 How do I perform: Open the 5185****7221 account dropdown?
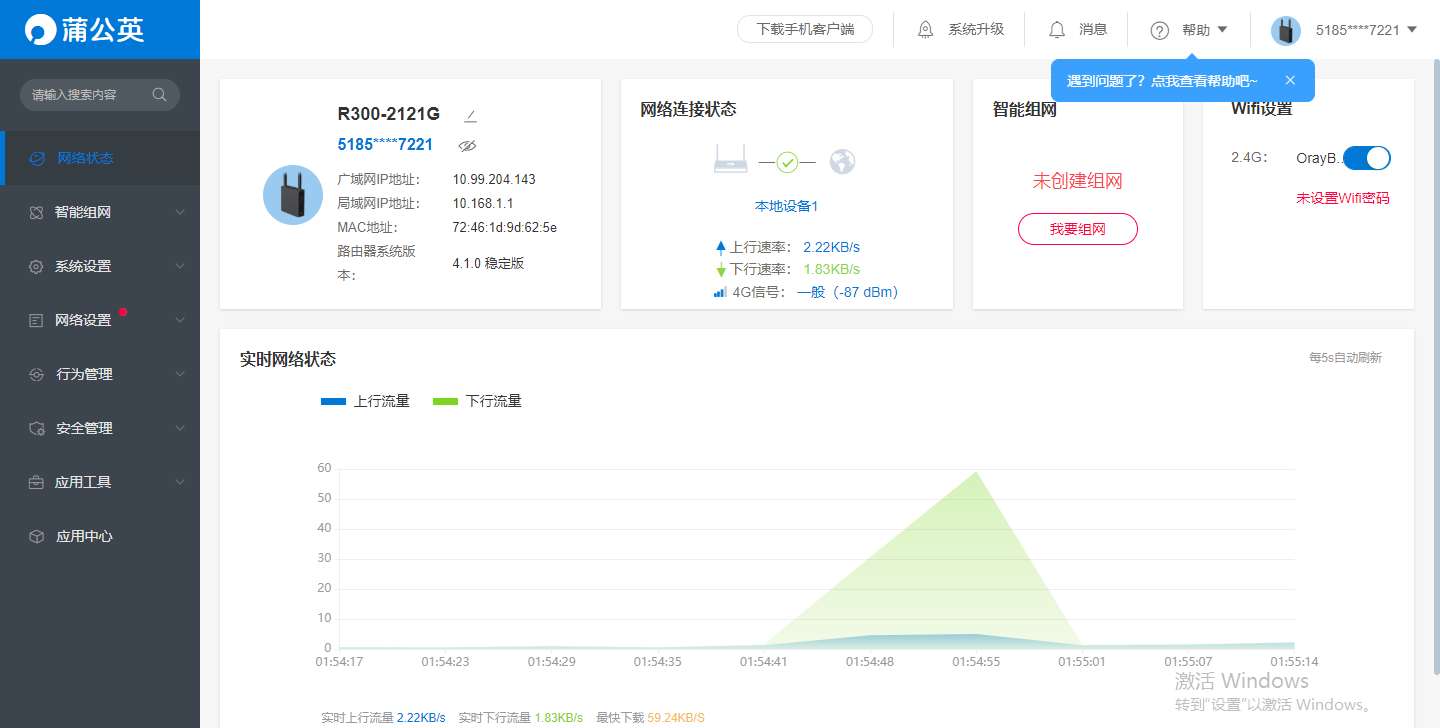click(1360, 30)
